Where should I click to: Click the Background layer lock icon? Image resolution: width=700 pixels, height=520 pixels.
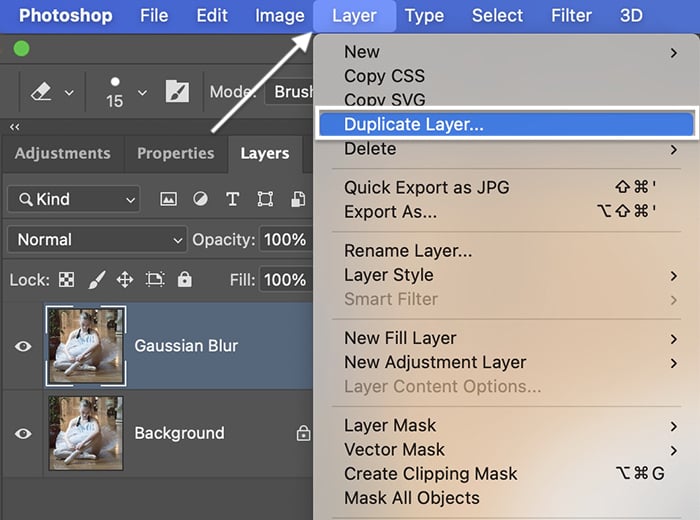(303, 433)
